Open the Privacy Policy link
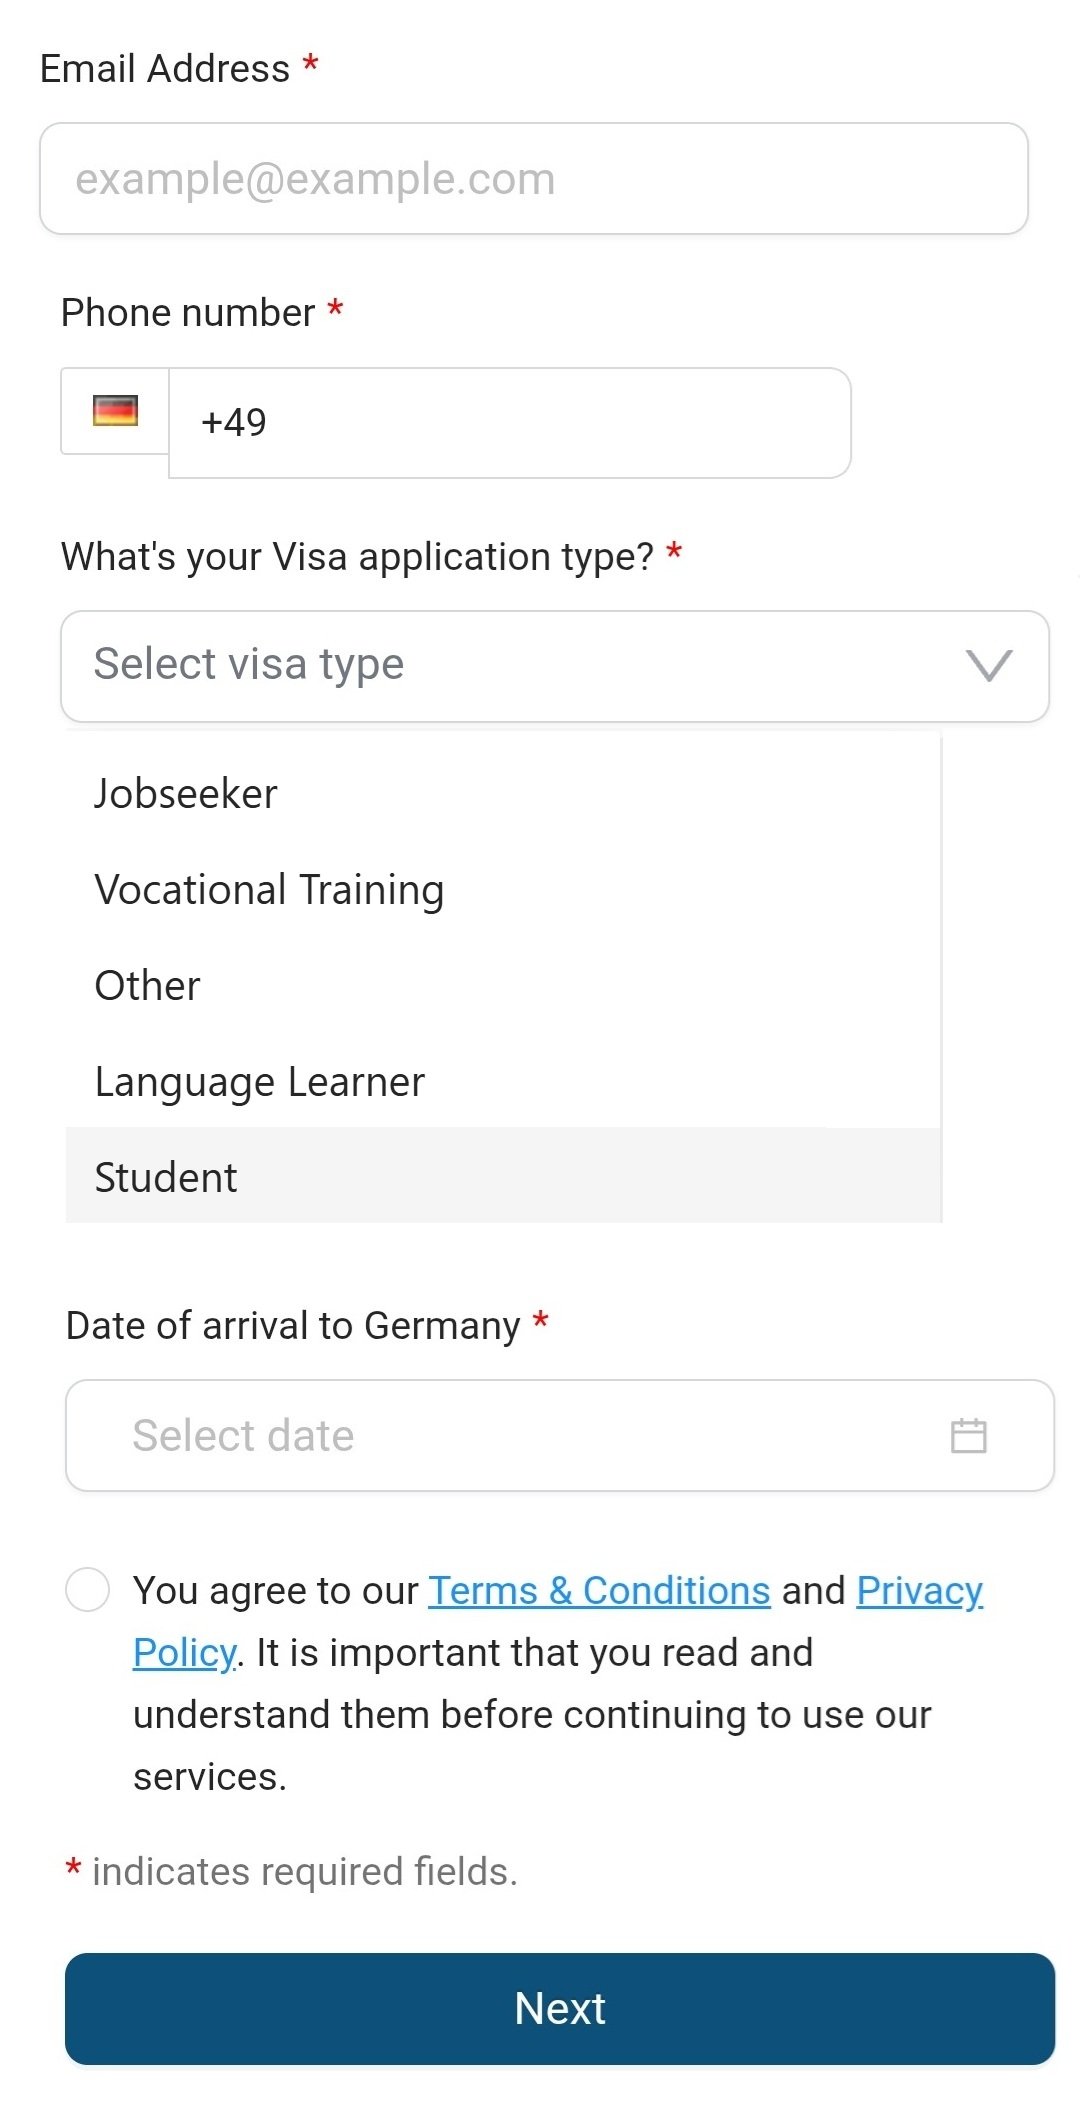This screenshot has height=2125, width=1080. [x=919, y=1591]
